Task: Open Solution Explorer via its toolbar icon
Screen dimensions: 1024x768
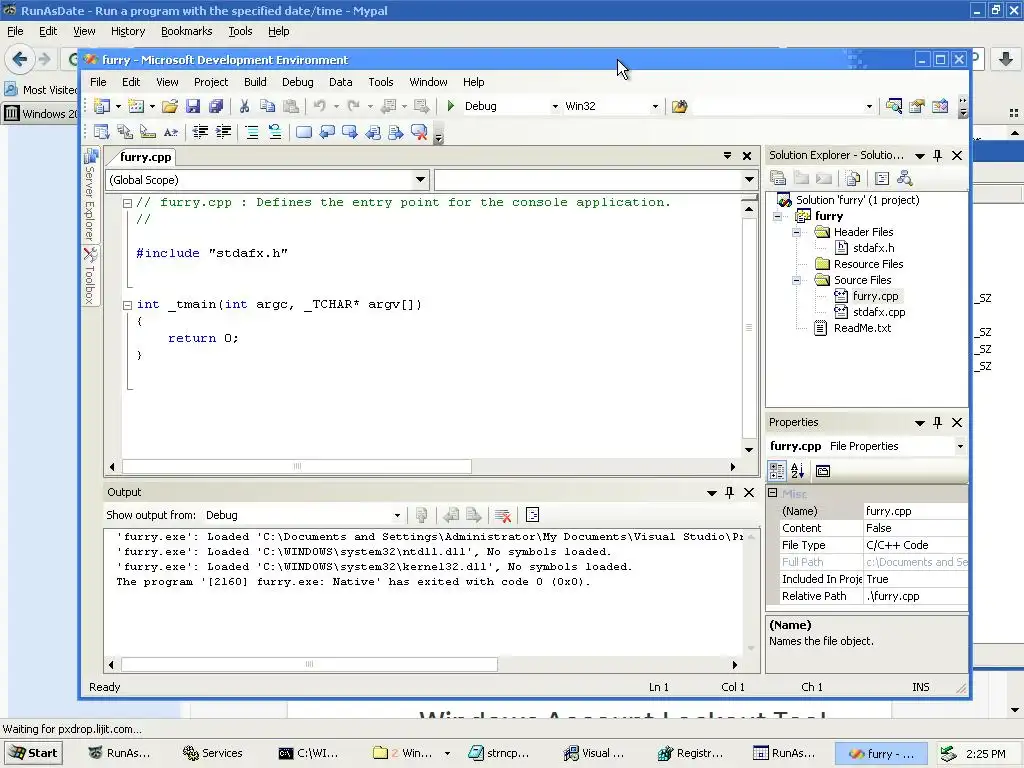Action: click(893, 106)
